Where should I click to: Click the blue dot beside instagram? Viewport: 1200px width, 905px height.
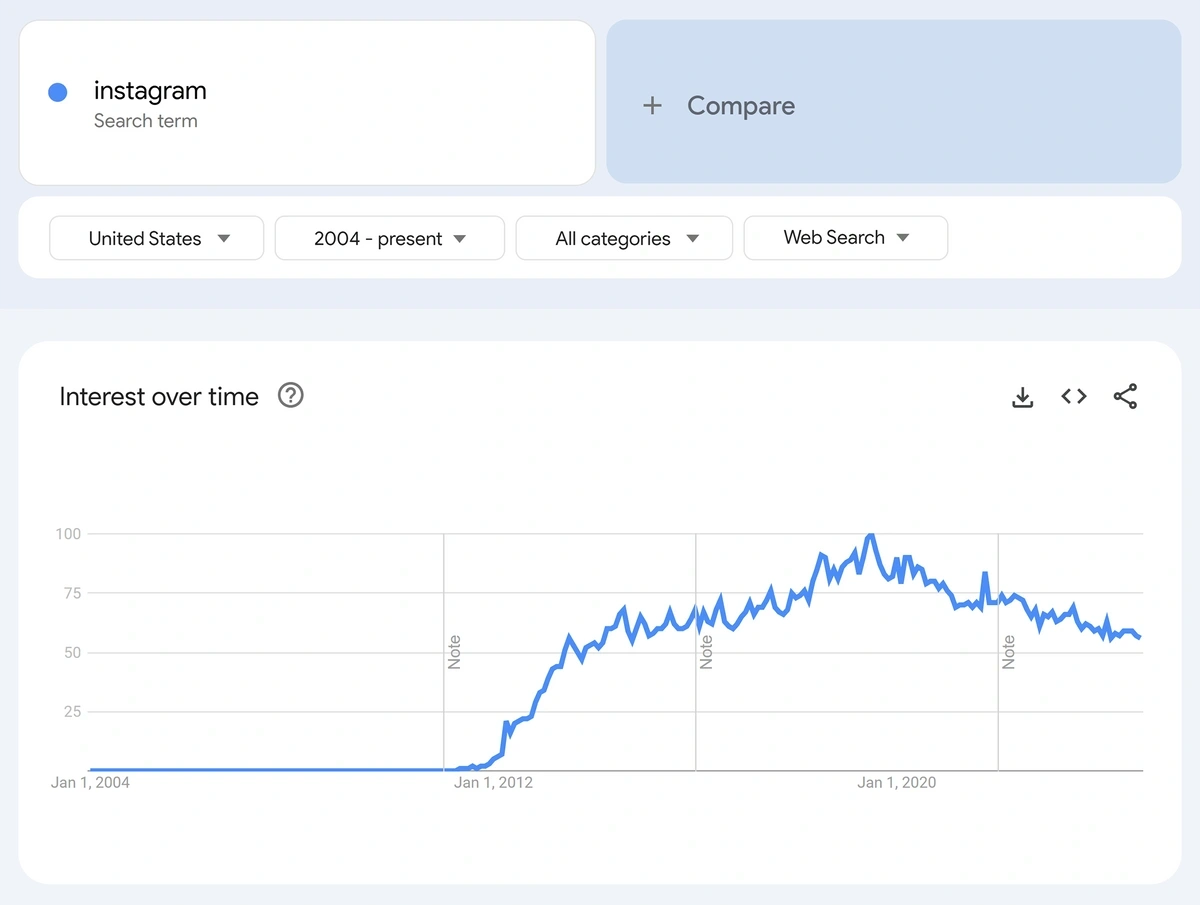58,92
